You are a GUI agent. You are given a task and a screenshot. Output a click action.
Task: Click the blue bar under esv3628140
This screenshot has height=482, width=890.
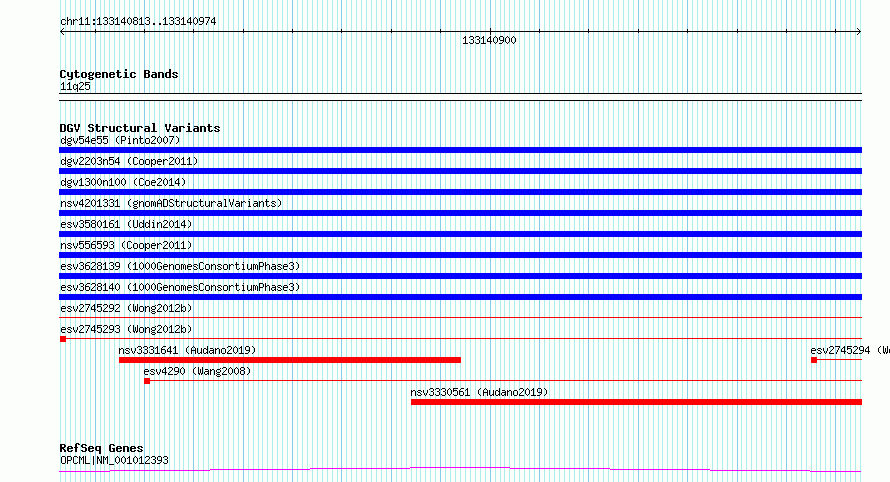point(460,297)
